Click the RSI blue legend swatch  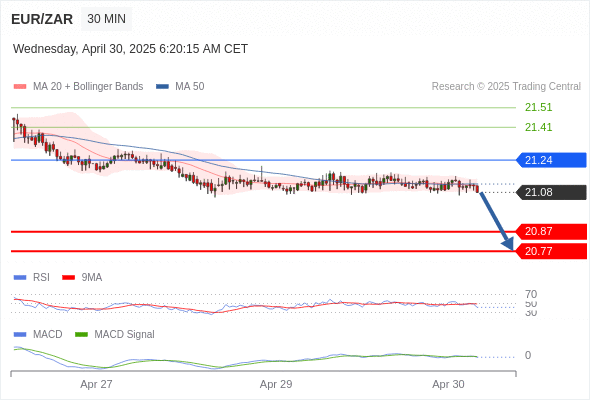pos(20,278)
